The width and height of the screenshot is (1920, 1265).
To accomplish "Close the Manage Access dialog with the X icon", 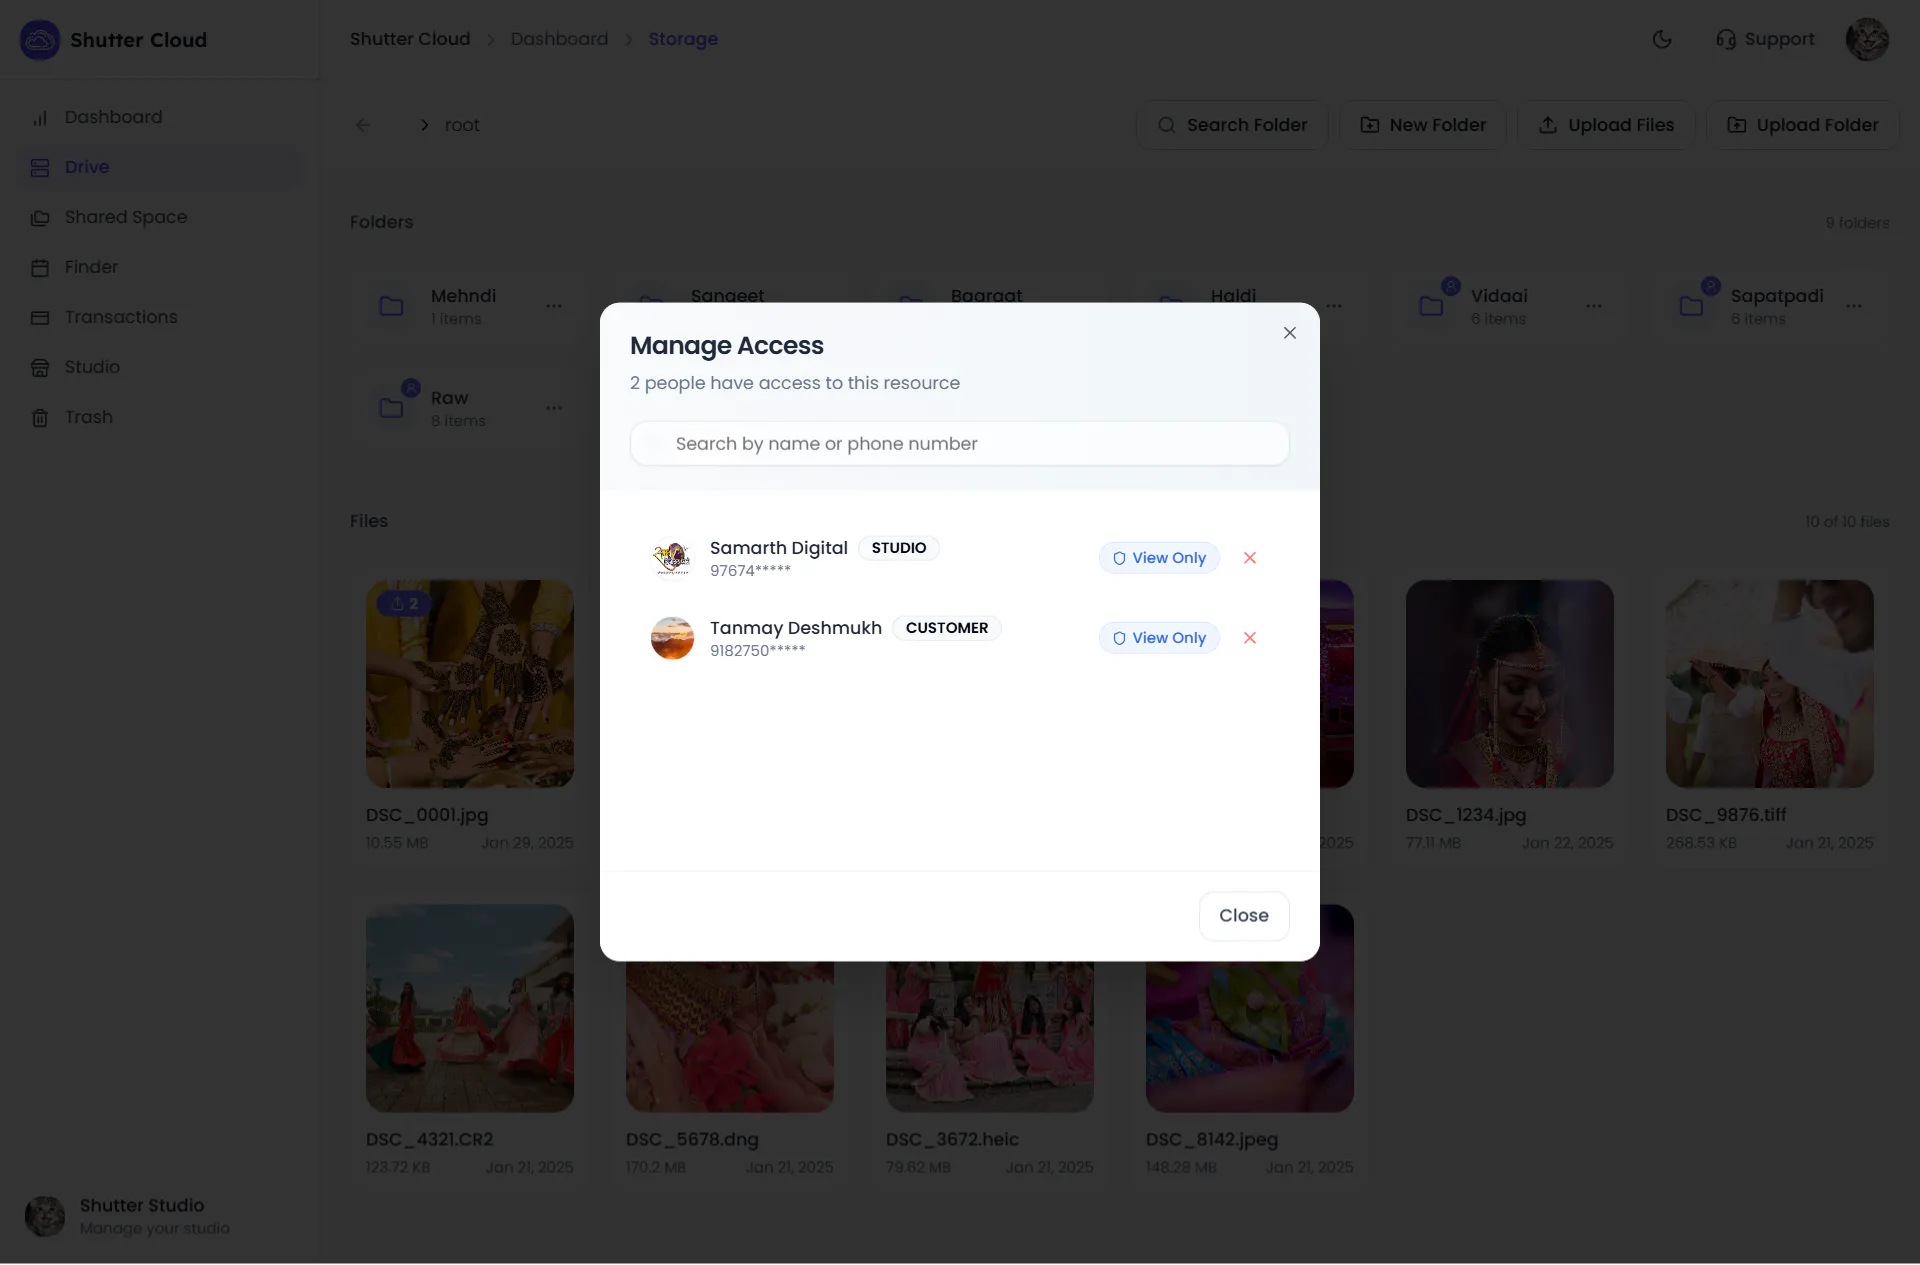I will (1290, 333).
